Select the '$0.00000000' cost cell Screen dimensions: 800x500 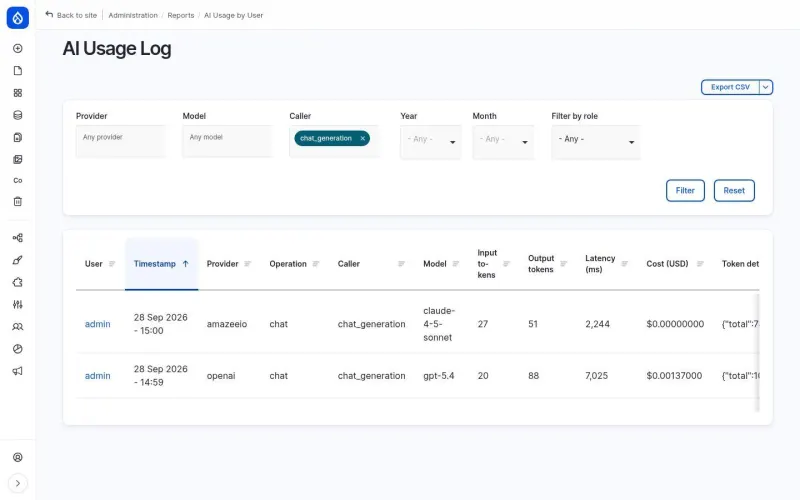click(x=675, y=324)
